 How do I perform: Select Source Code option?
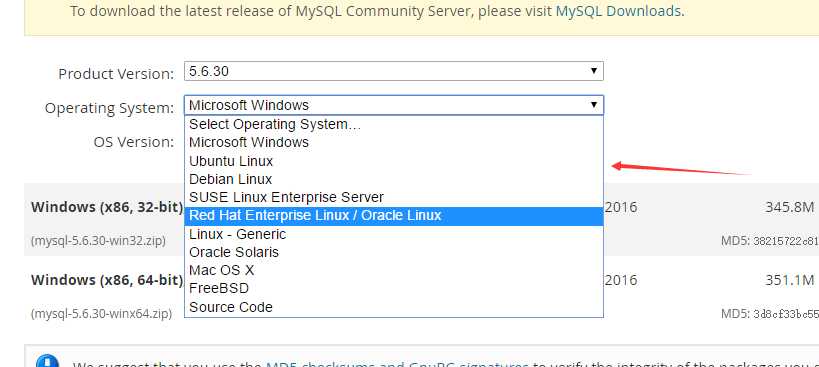394,307
